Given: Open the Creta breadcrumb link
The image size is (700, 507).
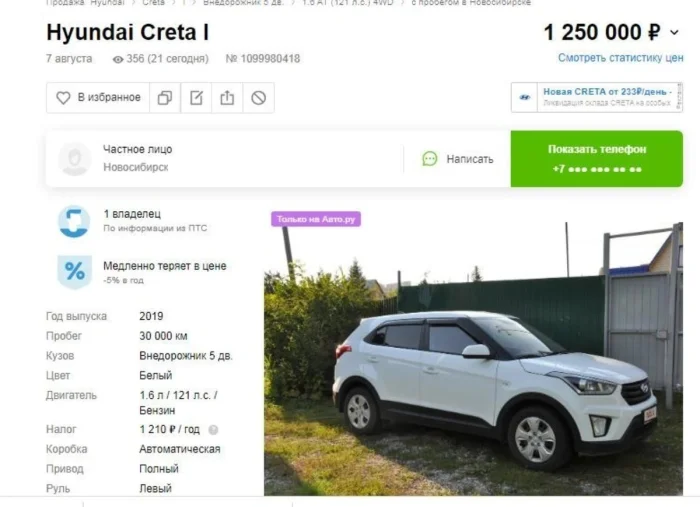Looking at the screenshot, I should click(x=153, y=3).
